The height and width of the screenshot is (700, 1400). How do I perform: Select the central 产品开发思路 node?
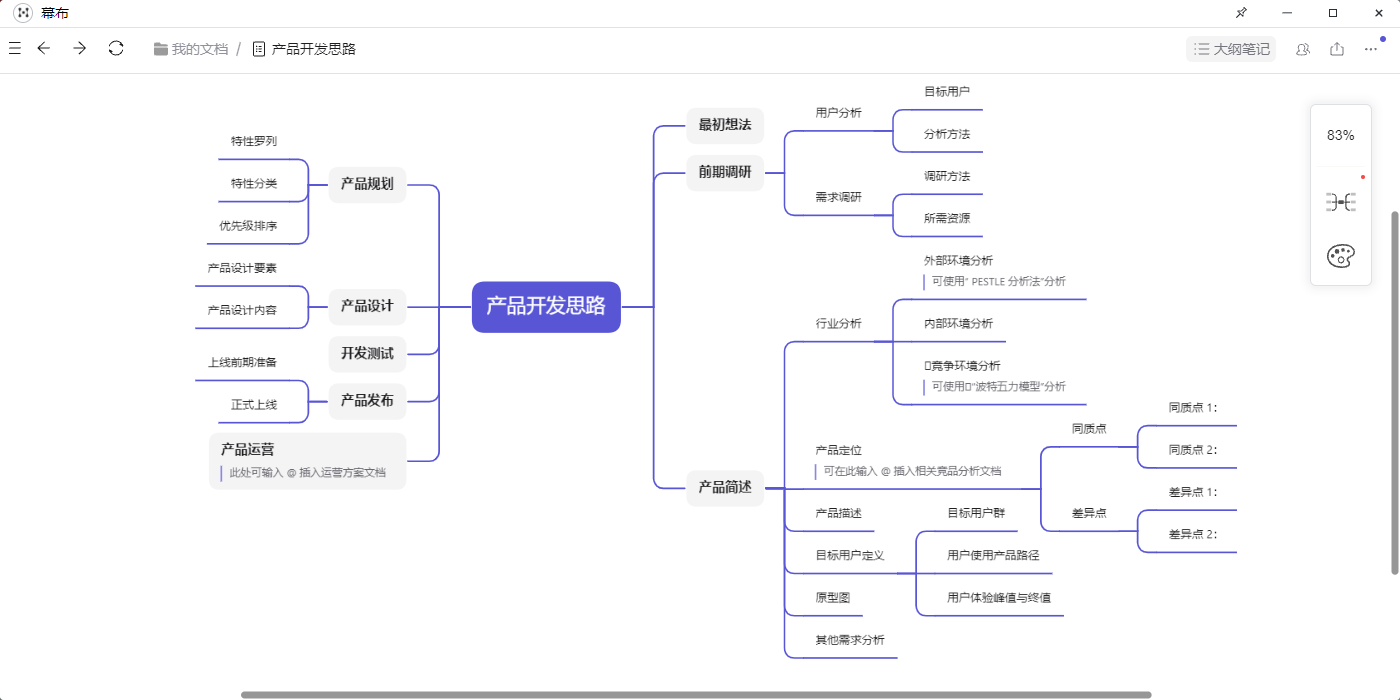546,307
